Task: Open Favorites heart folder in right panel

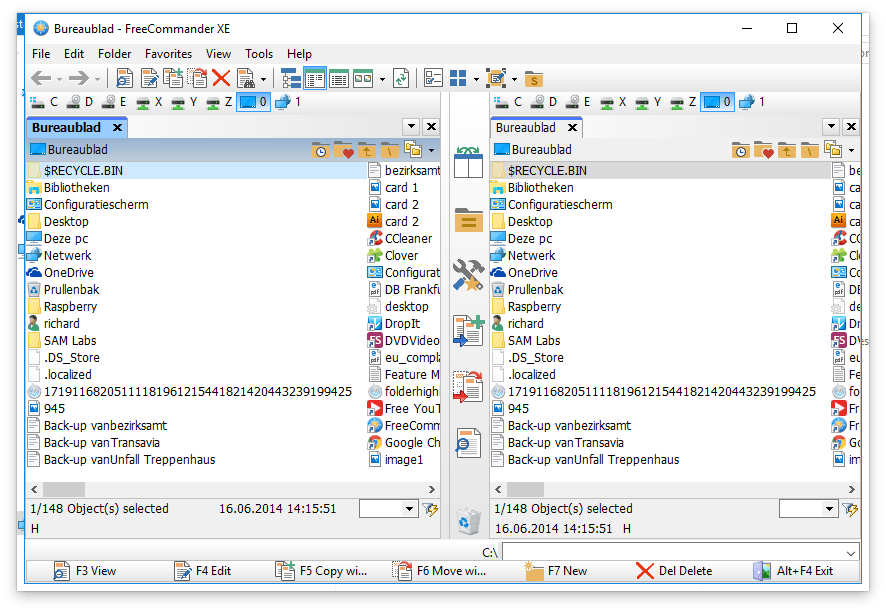Action: coord(763,150)
